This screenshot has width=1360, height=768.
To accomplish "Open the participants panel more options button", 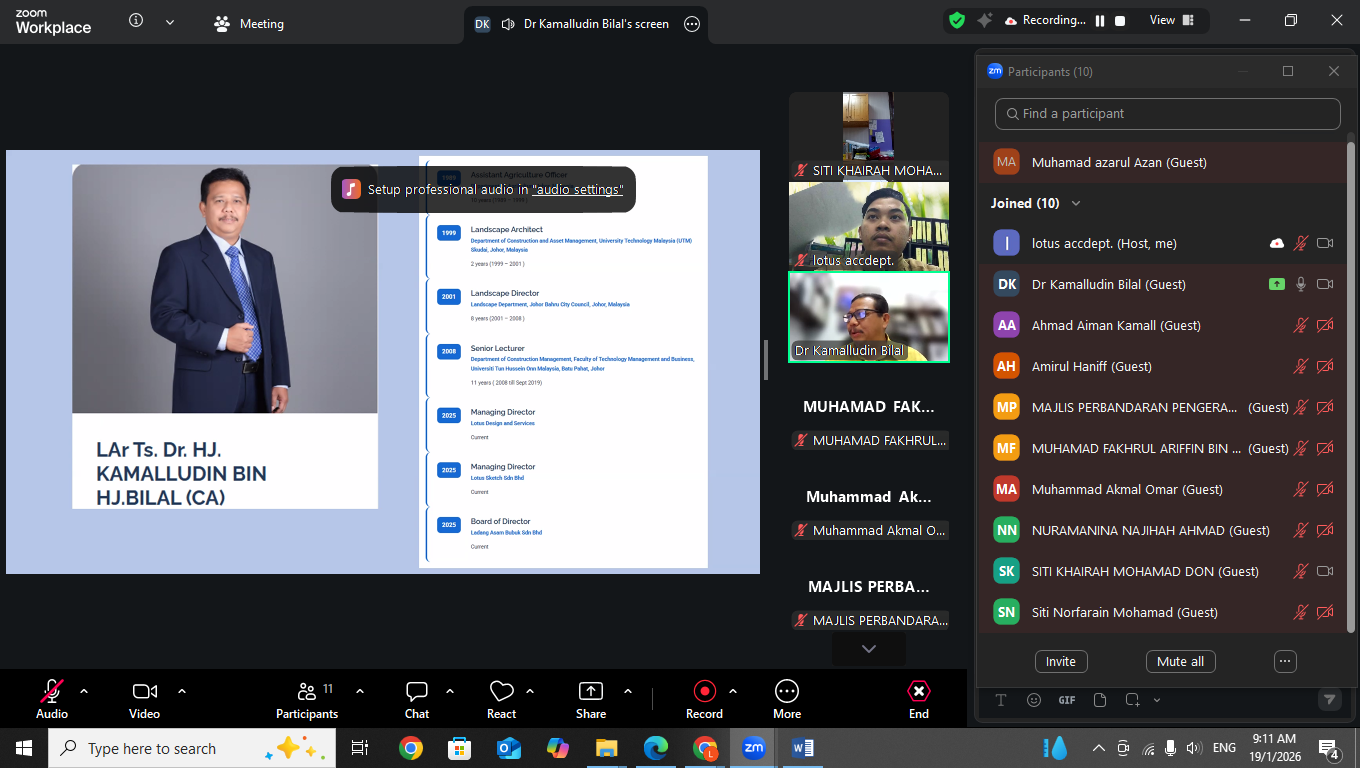I will (x=1286, y=662).
